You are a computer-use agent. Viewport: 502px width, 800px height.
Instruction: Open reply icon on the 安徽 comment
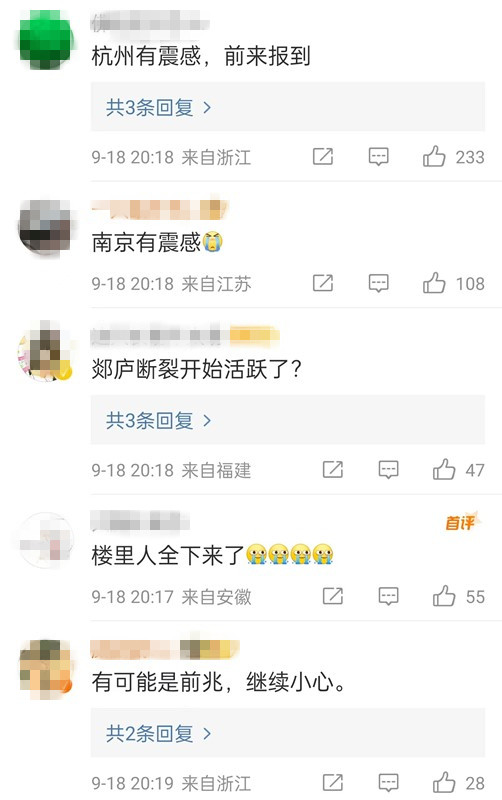(x=388, y=596)
